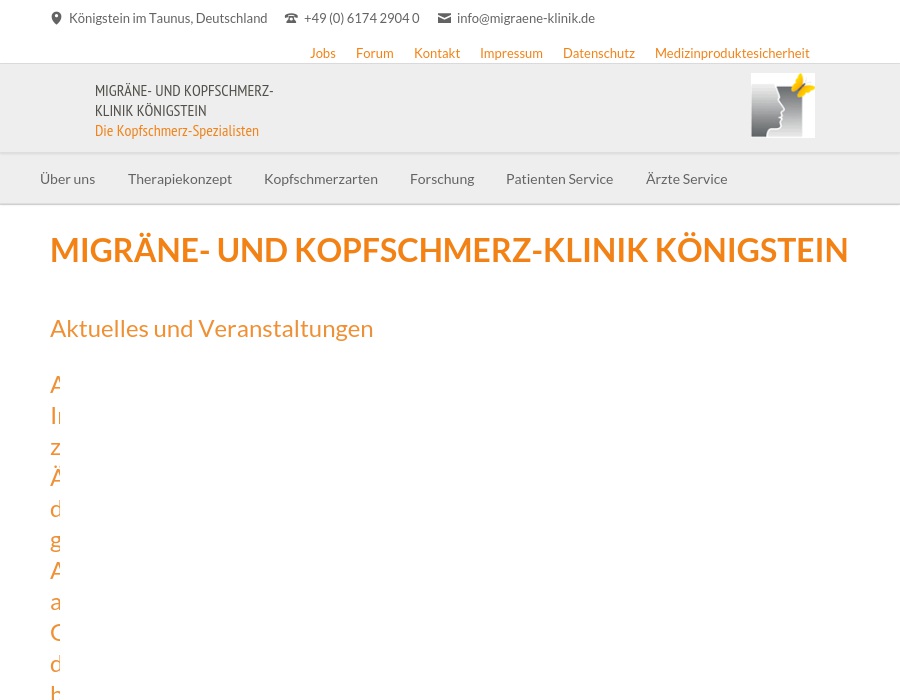Open the Über uns navigation menu
Screen dimensions: 900x700
click(67, 178)
